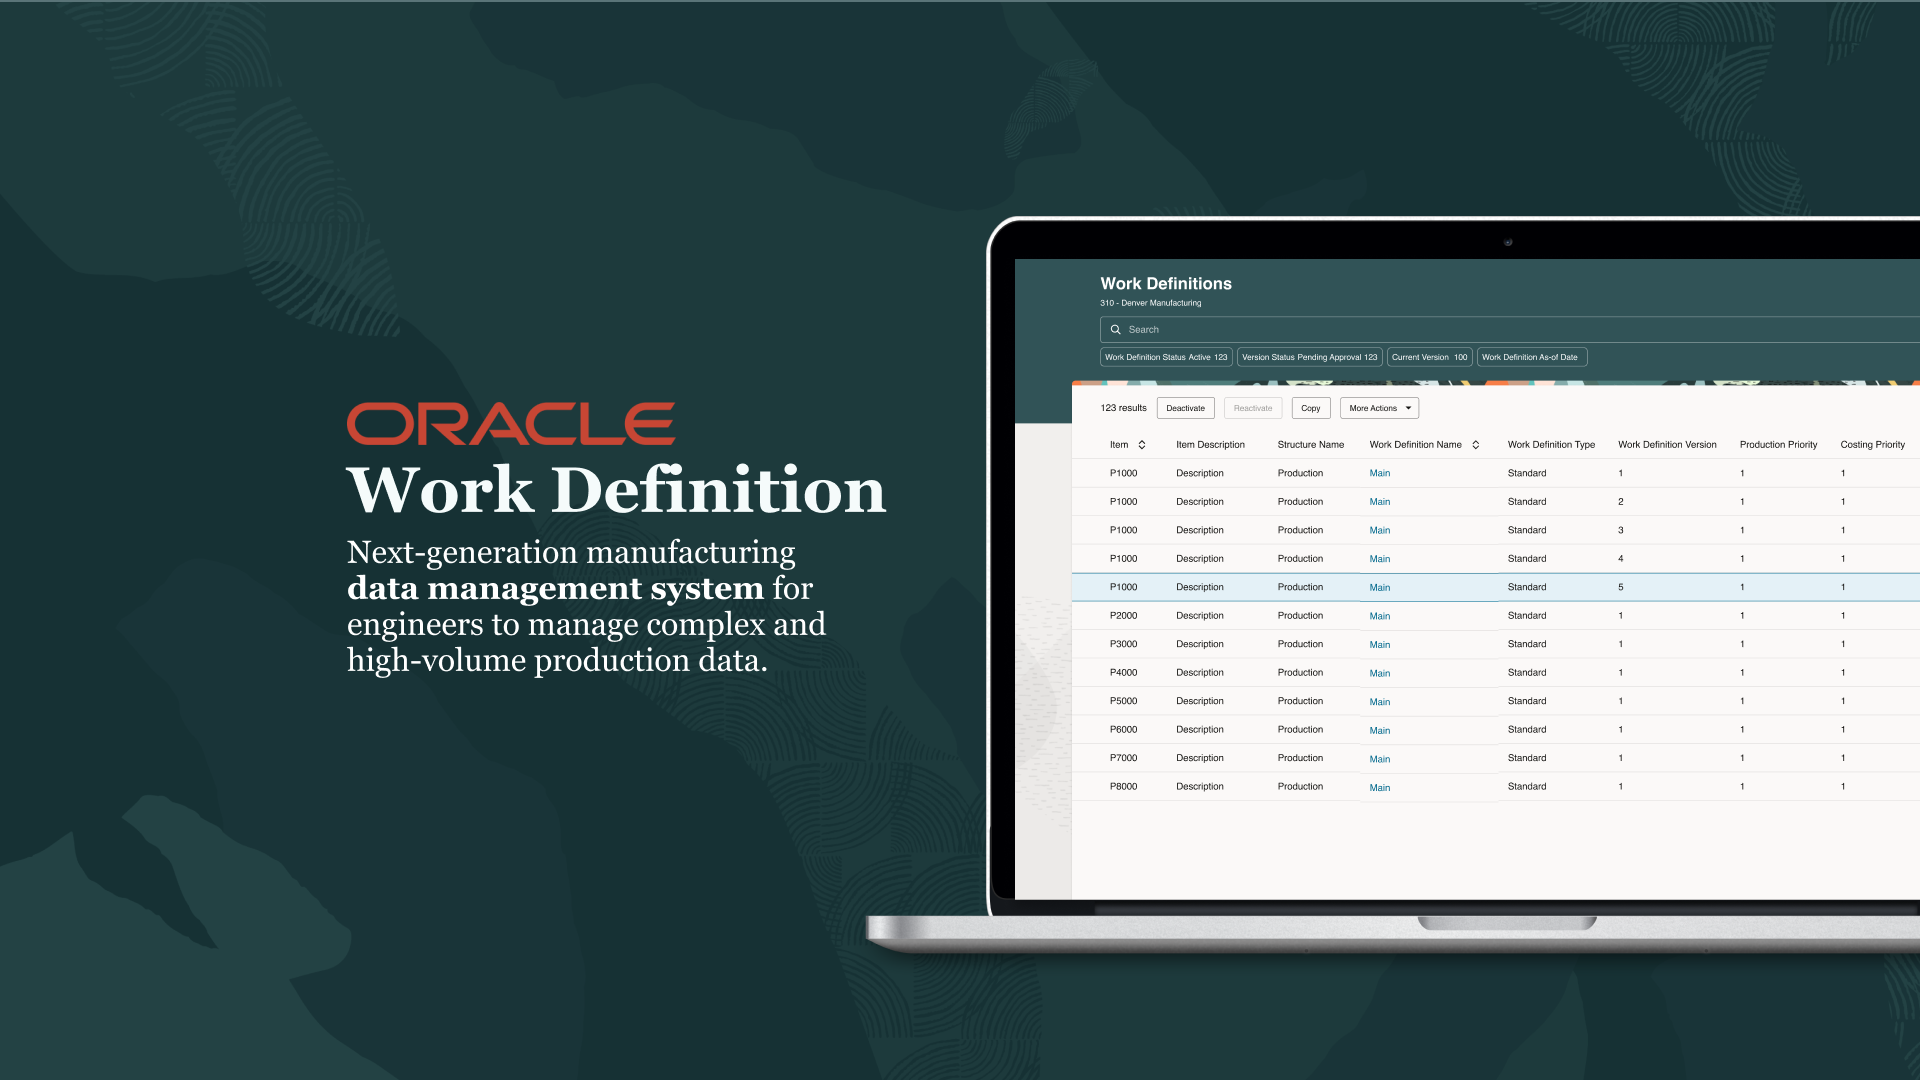Image resolution: width=1920 pixels, height=1080 pixels.
Task: Select Version Status Pending Approval filter chip
Action: (1309, 357)
